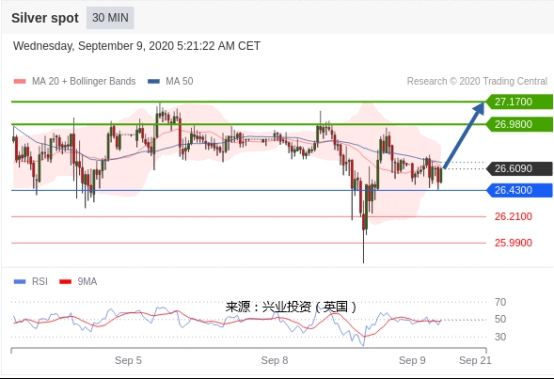The height and width of the screenshot is (379, 554).
Task: Click the 26.6090 current price tag
Action: tap(519, 168)
